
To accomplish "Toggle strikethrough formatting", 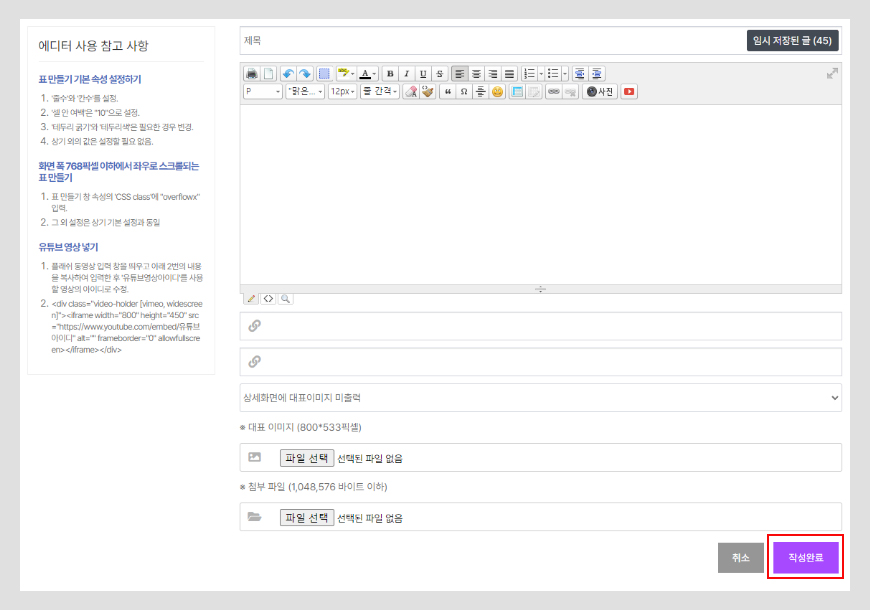I will (440, 73).
